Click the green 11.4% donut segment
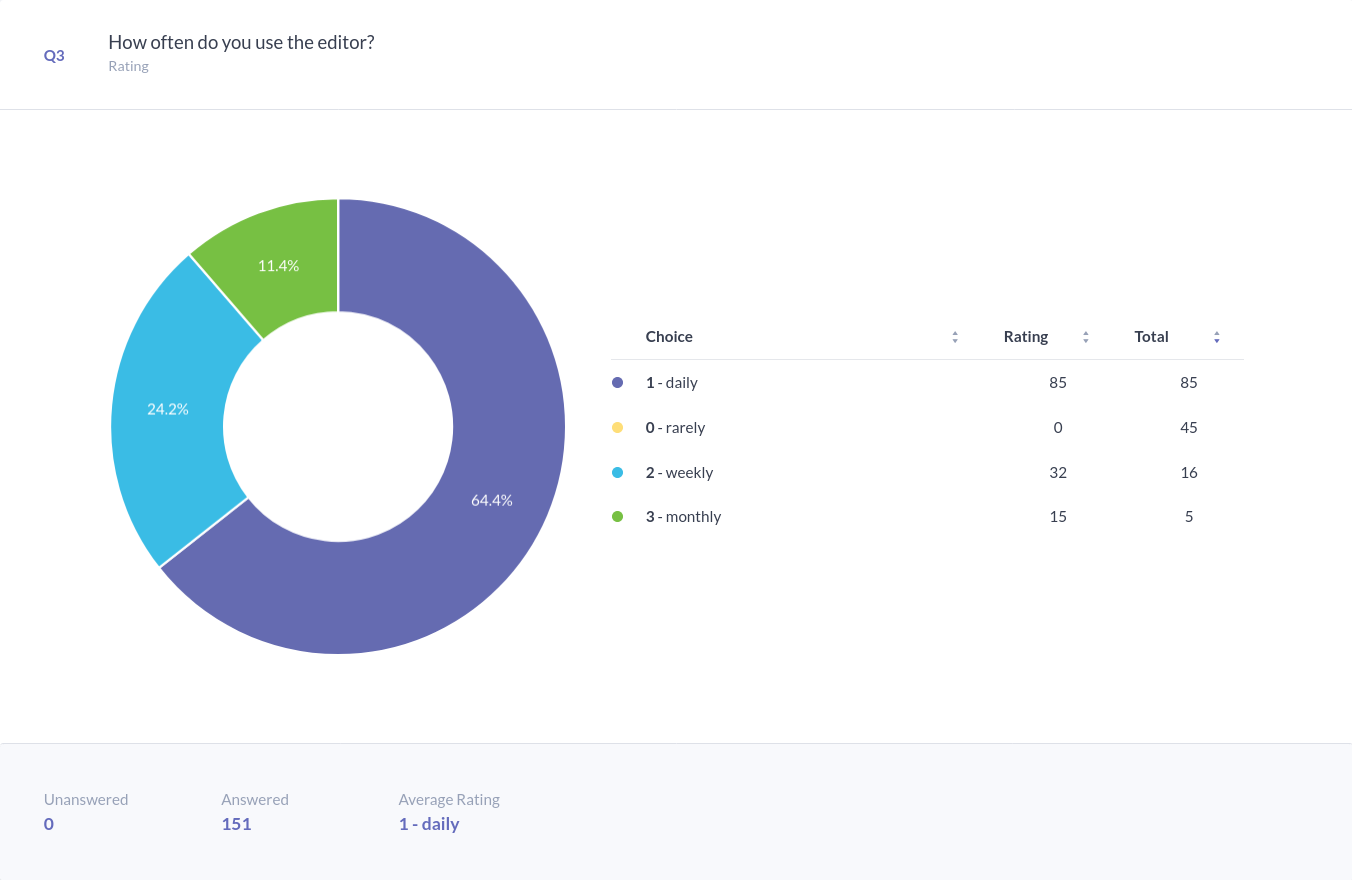Viewport: 1352px width, 880px height. click(278, 266)
